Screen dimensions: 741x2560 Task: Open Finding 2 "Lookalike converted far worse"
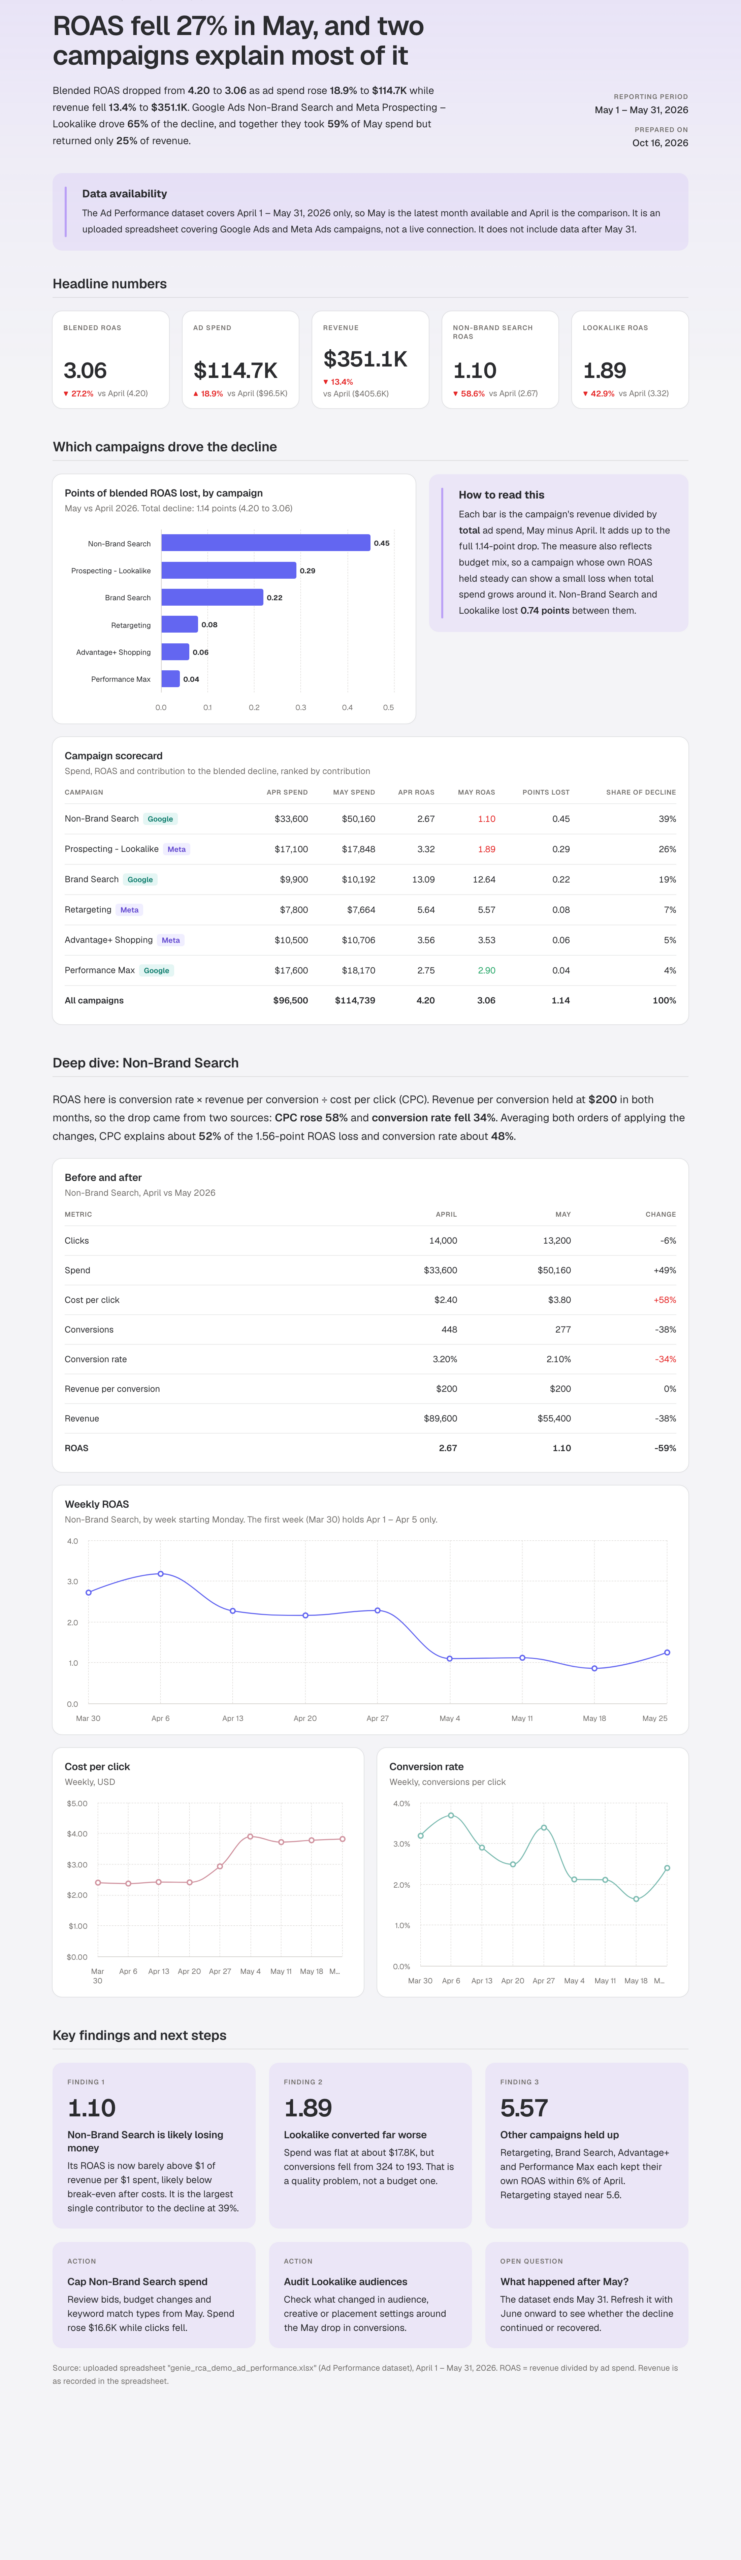coord(370,2145)
